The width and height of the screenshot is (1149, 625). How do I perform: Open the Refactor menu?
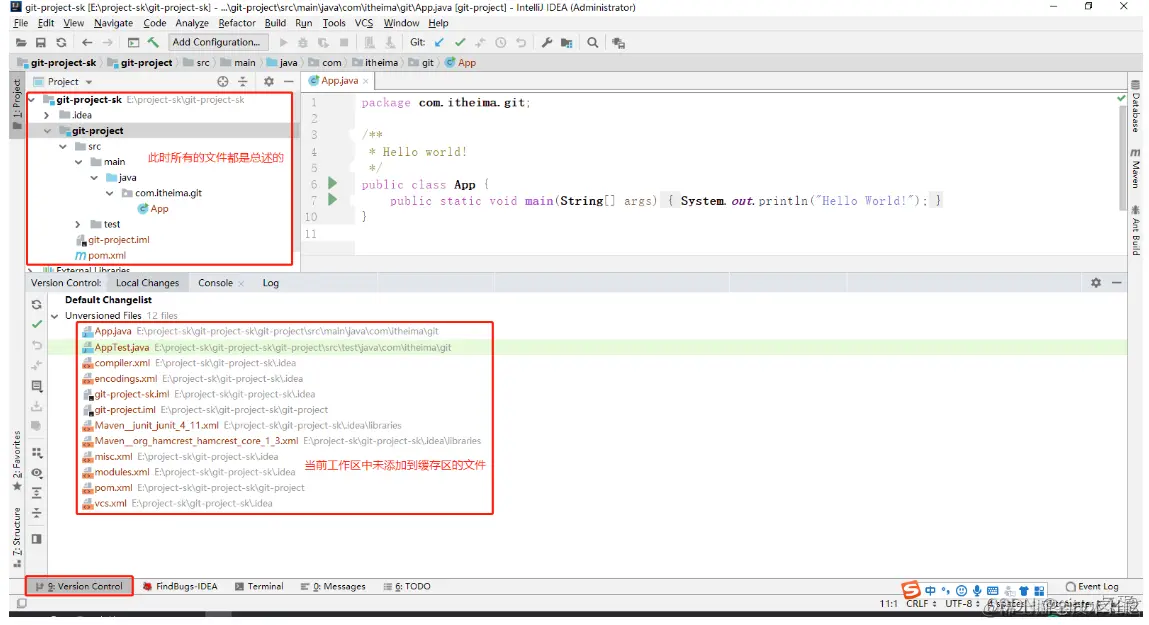click(237, 23)
